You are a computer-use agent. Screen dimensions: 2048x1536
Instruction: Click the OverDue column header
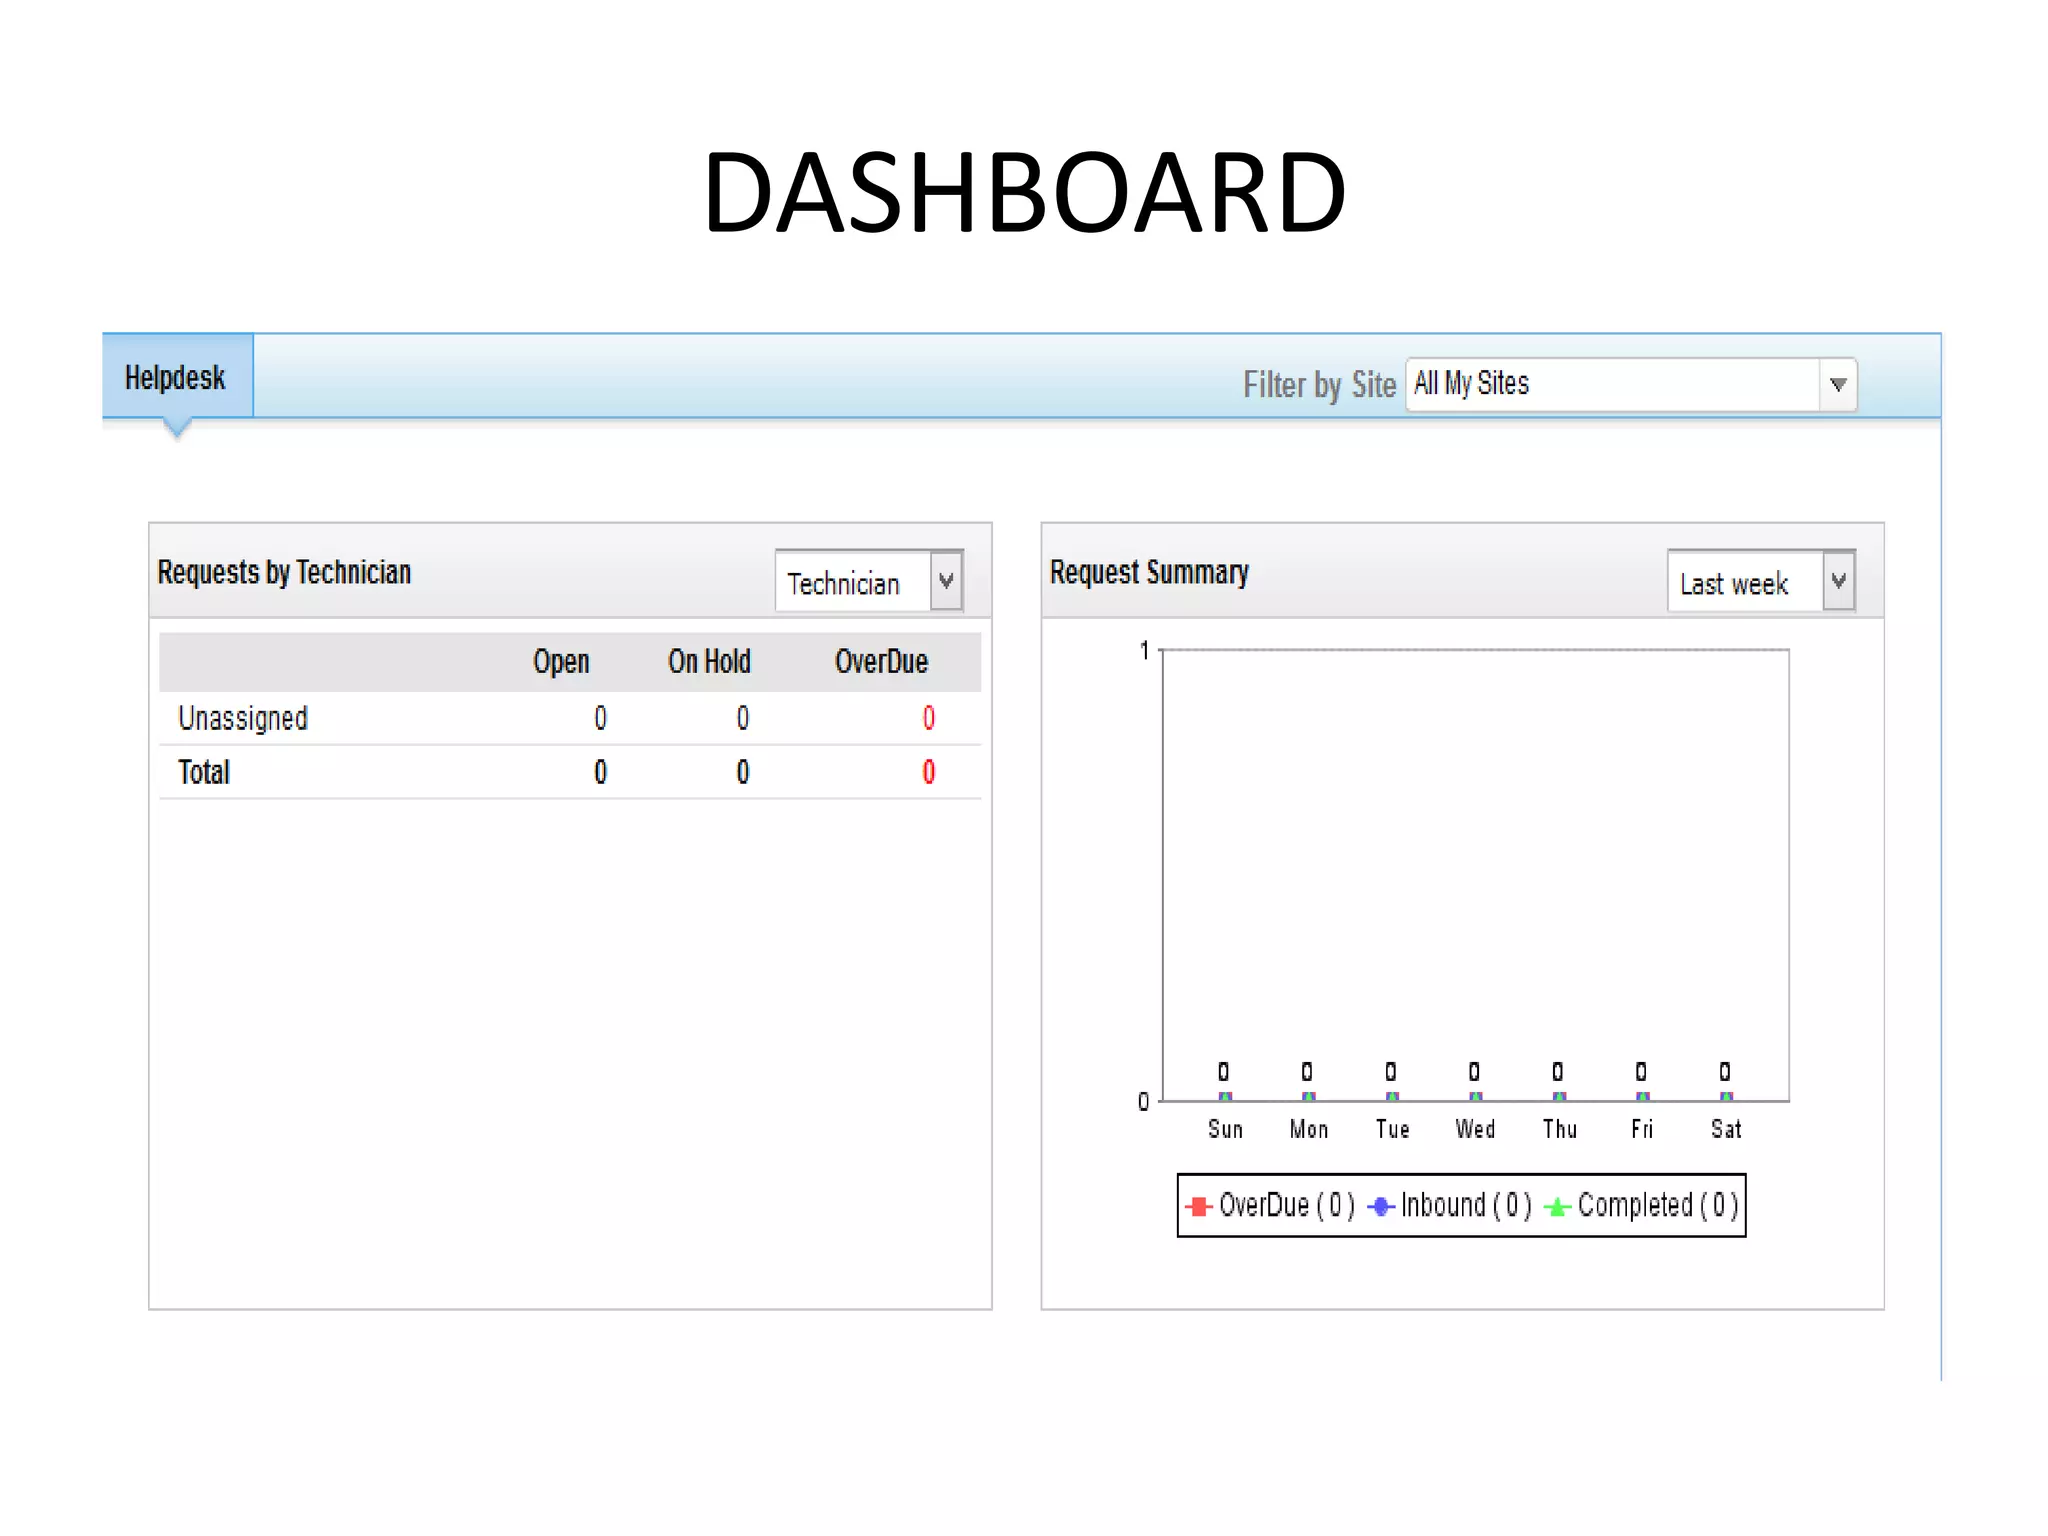[881, 661]
